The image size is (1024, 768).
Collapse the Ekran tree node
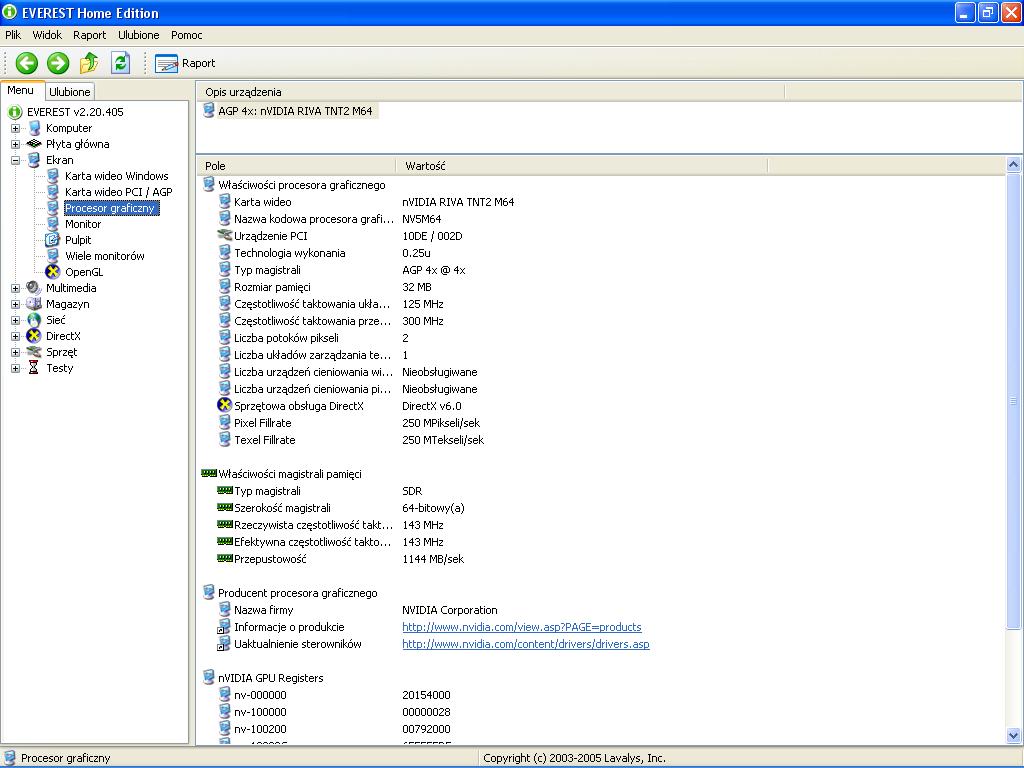(x=16, y=160)
